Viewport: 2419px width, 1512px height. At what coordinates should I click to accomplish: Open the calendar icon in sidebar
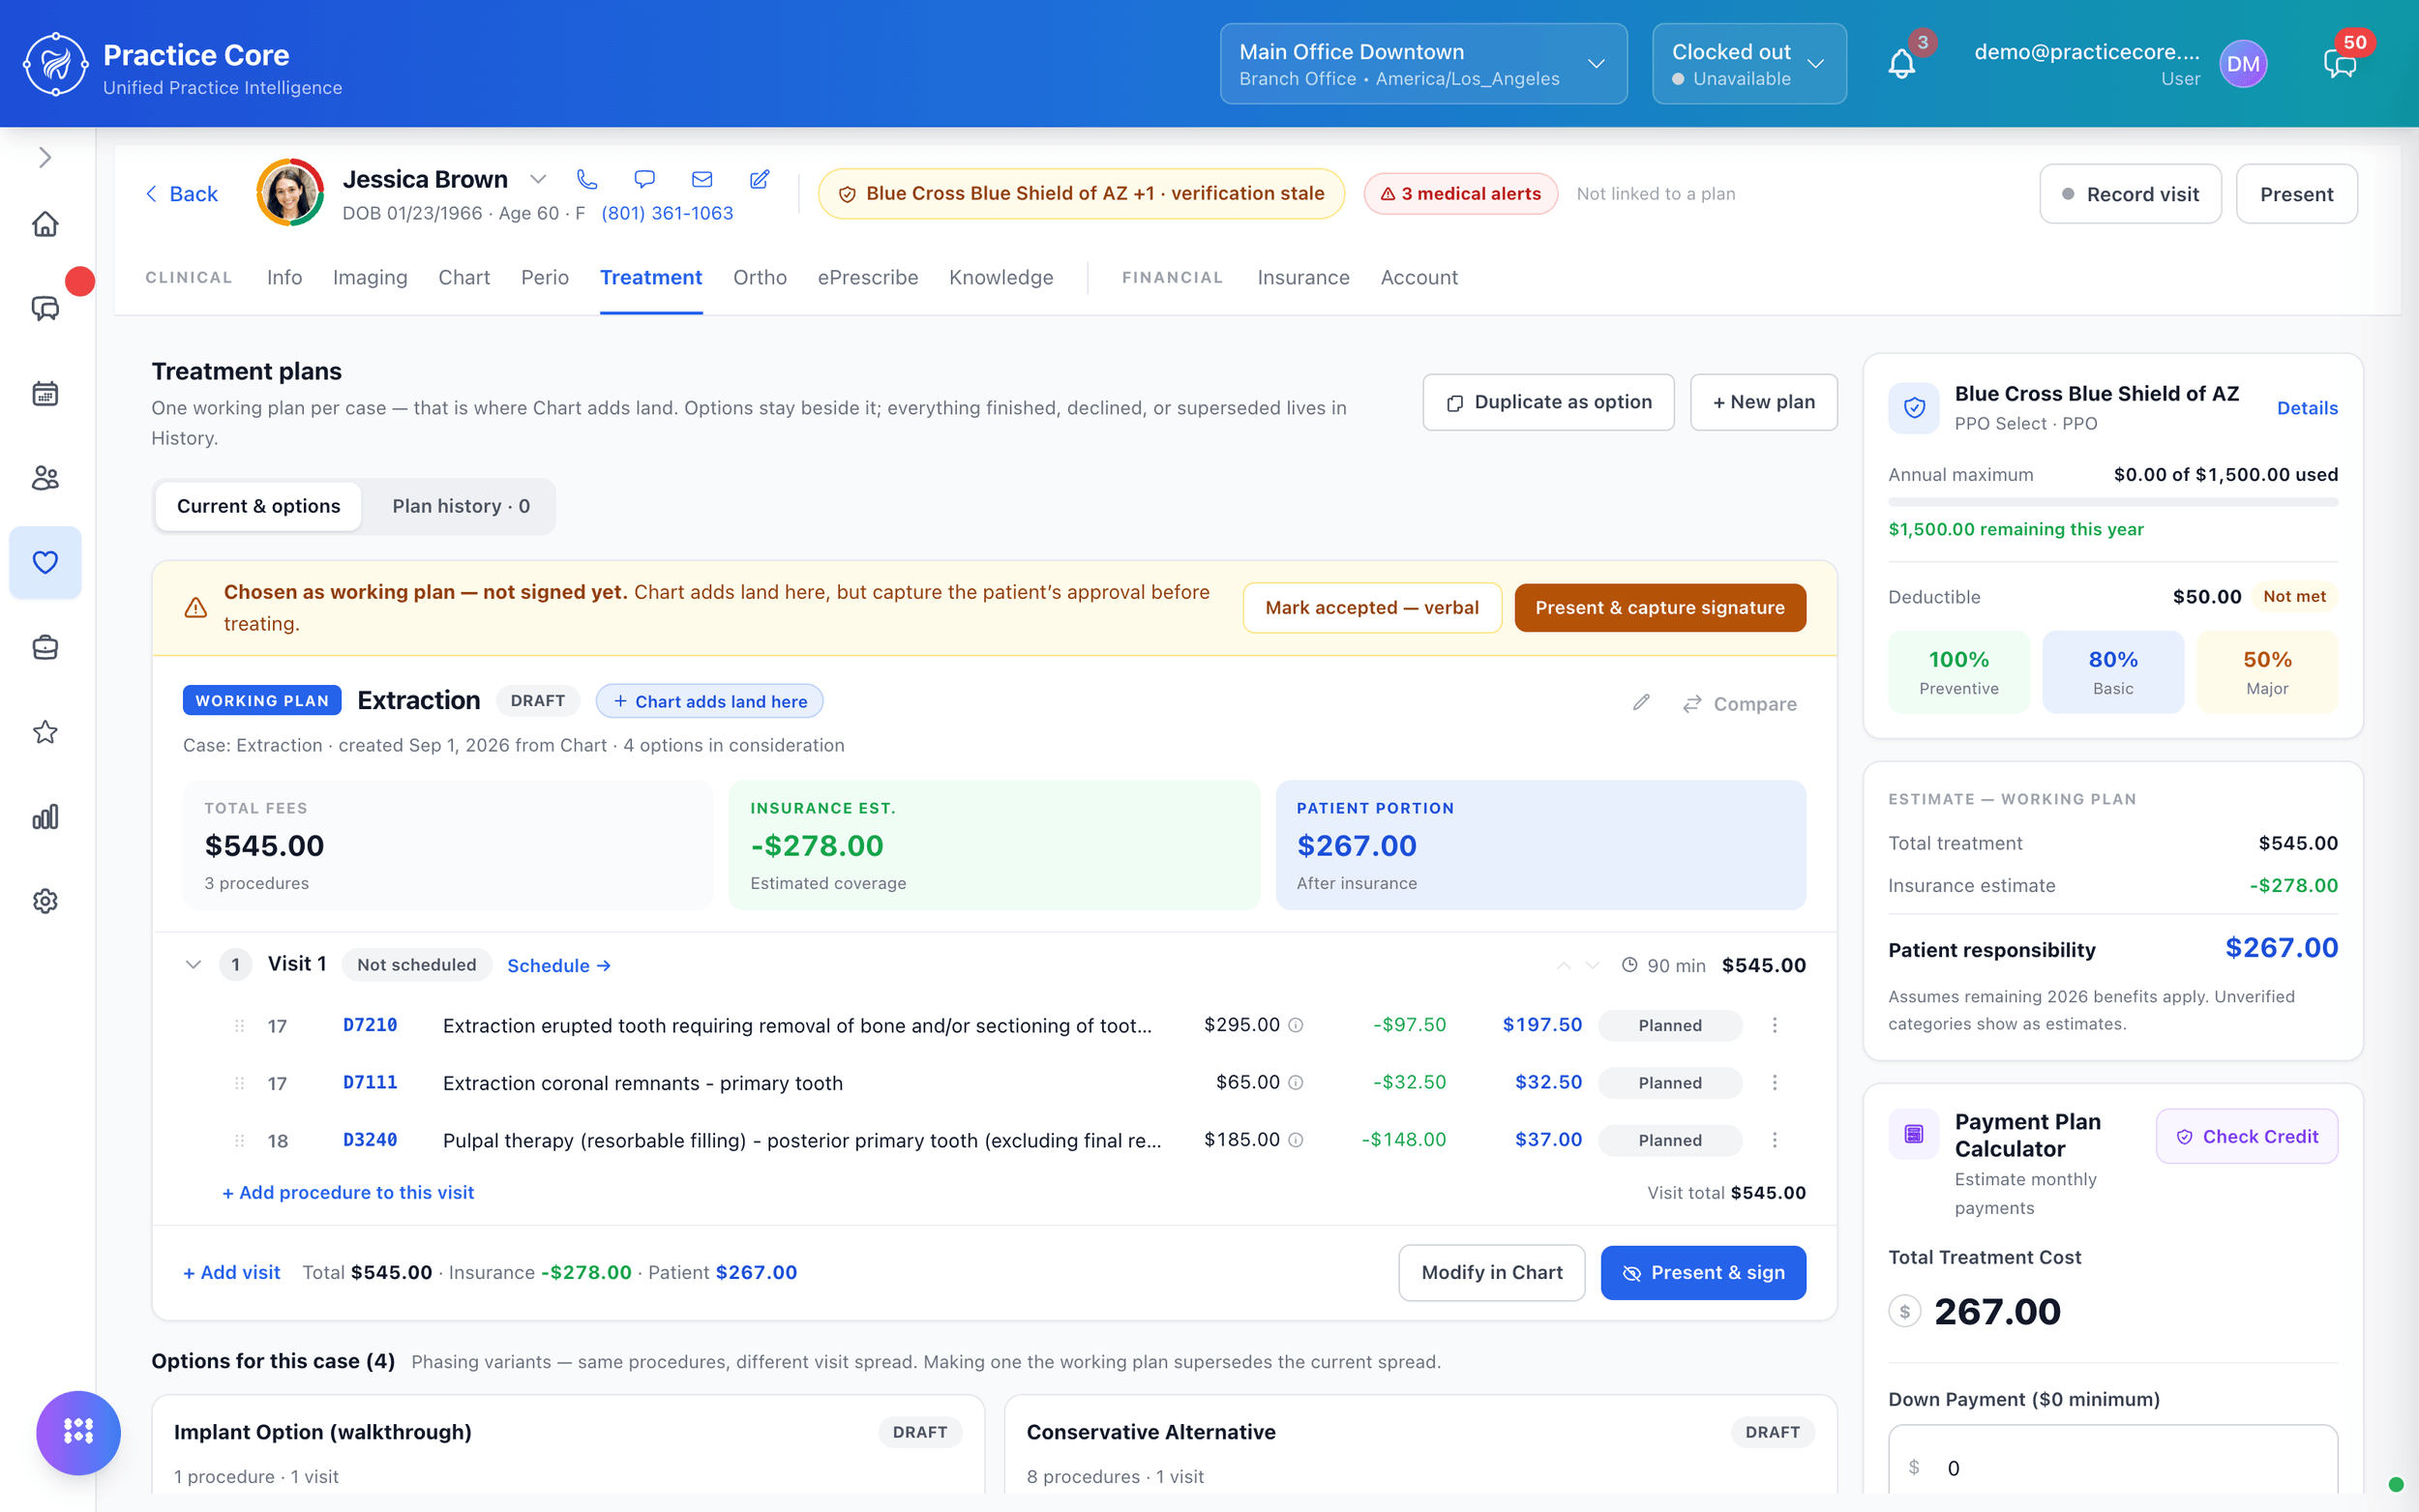click(45, 393)
